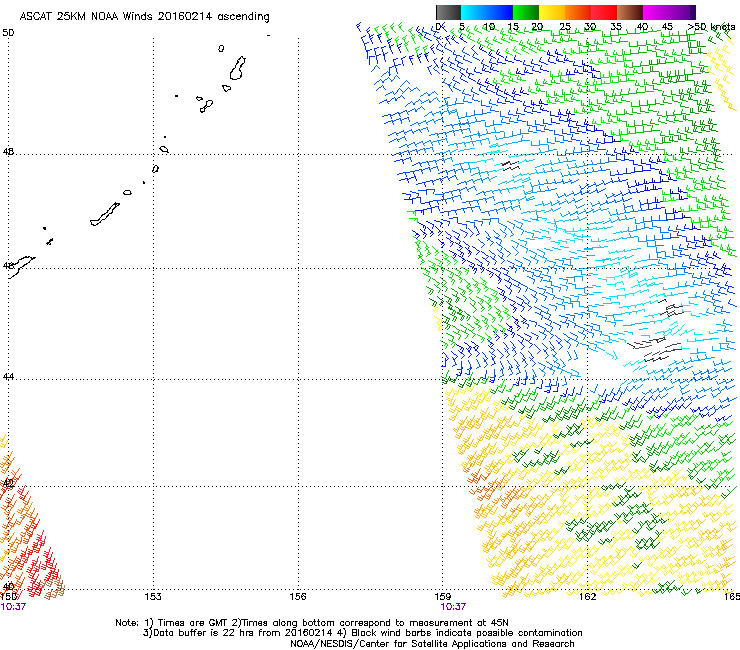The height and width of the screenshot is (650, 740).
Task: Click the note 'Black wind barbs indicate possible contamination'
Action: click(x=467, y=633)
